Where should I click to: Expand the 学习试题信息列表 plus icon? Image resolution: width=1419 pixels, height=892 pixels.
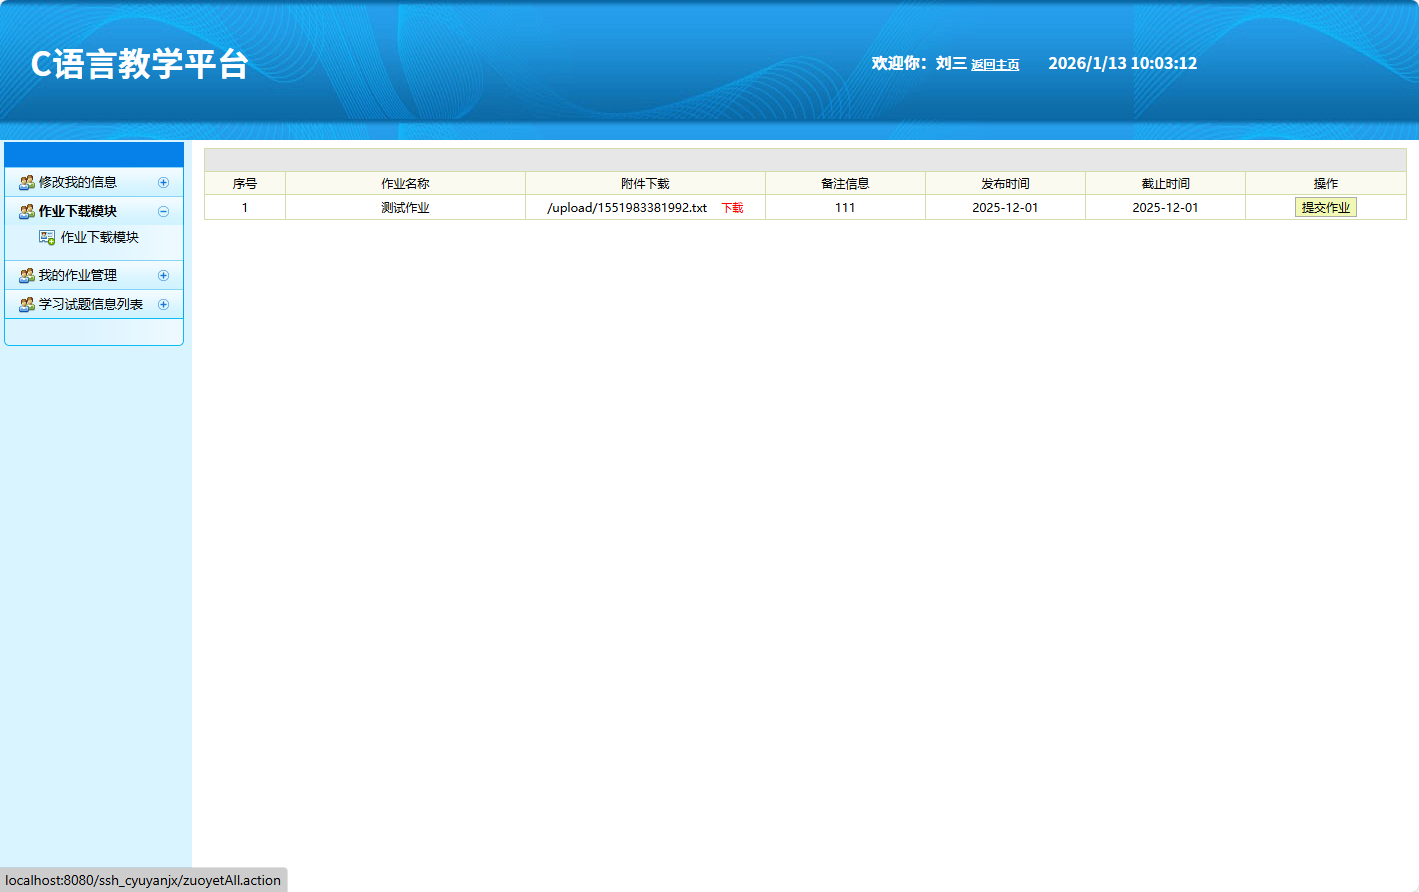click(x=163, y=304)
